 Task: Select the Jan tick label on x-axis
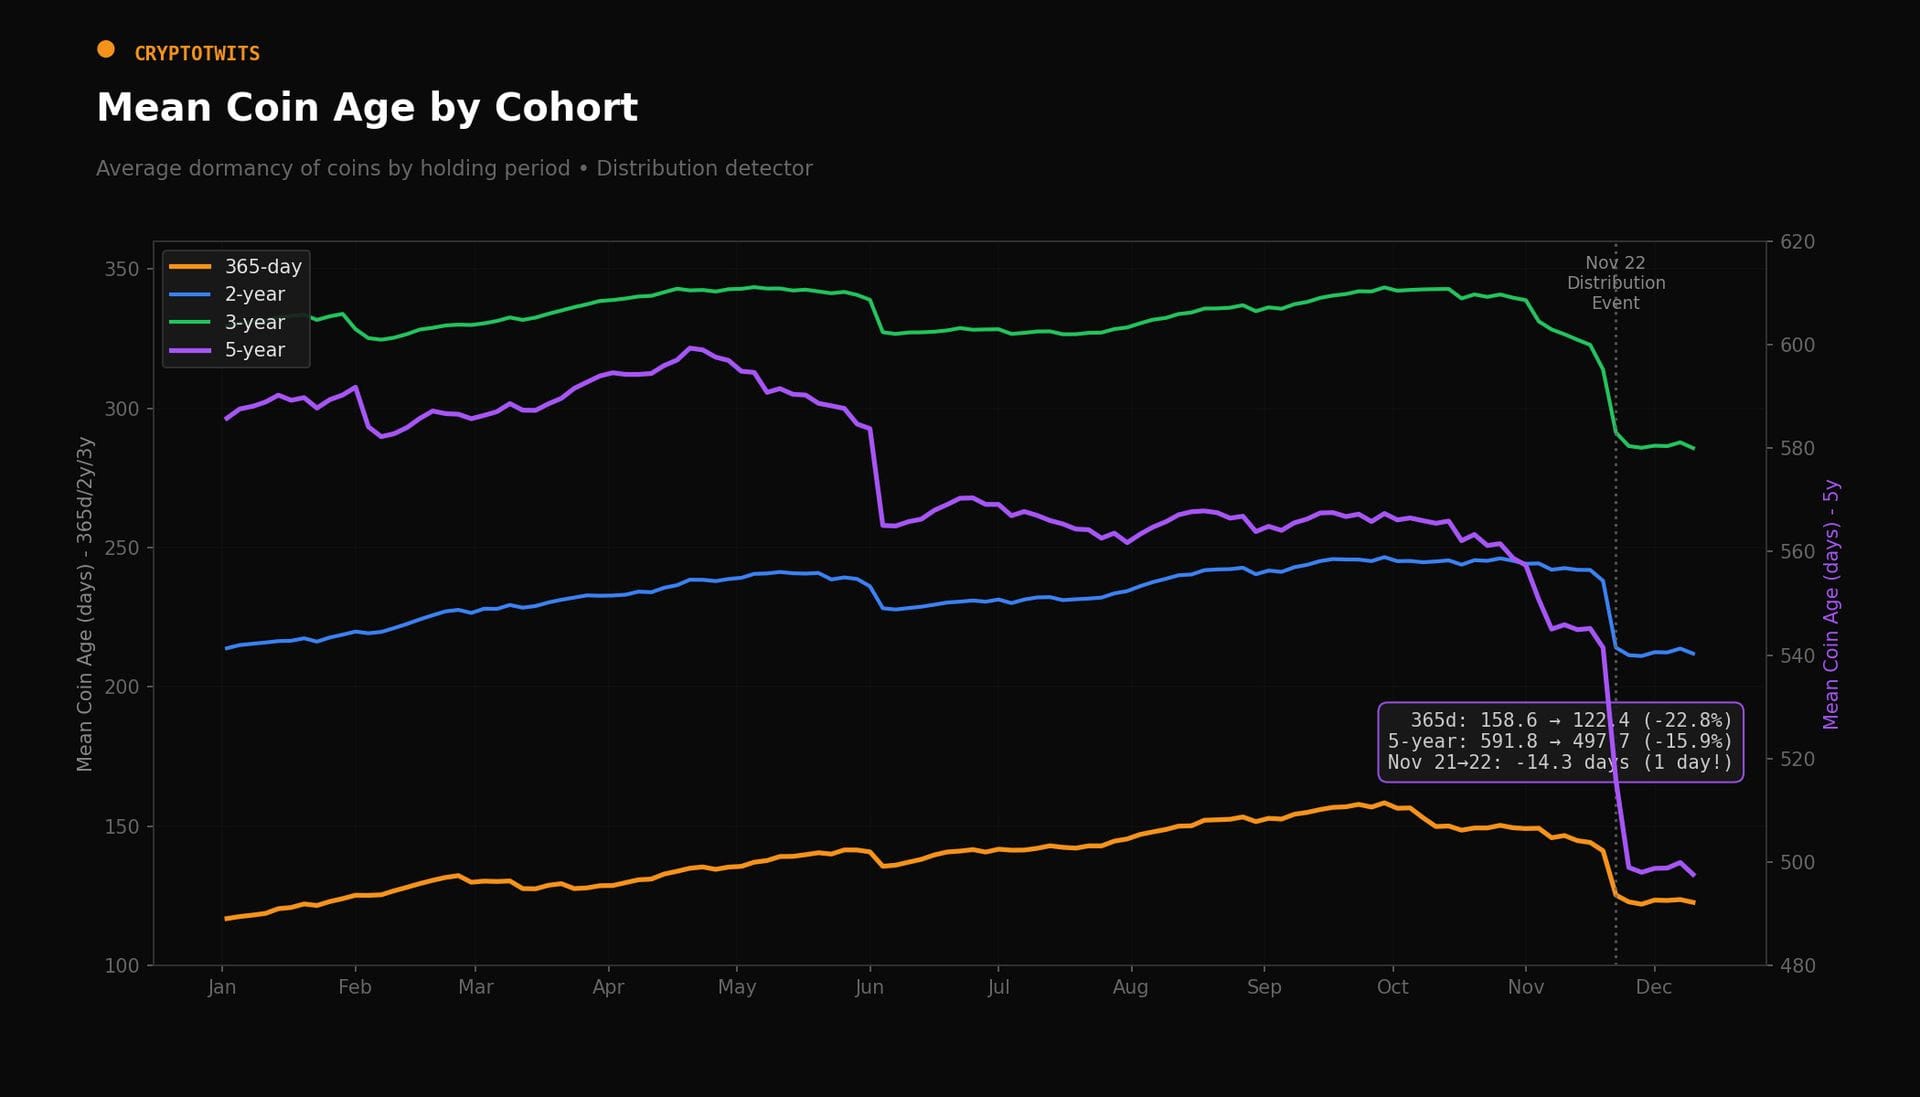222,987
